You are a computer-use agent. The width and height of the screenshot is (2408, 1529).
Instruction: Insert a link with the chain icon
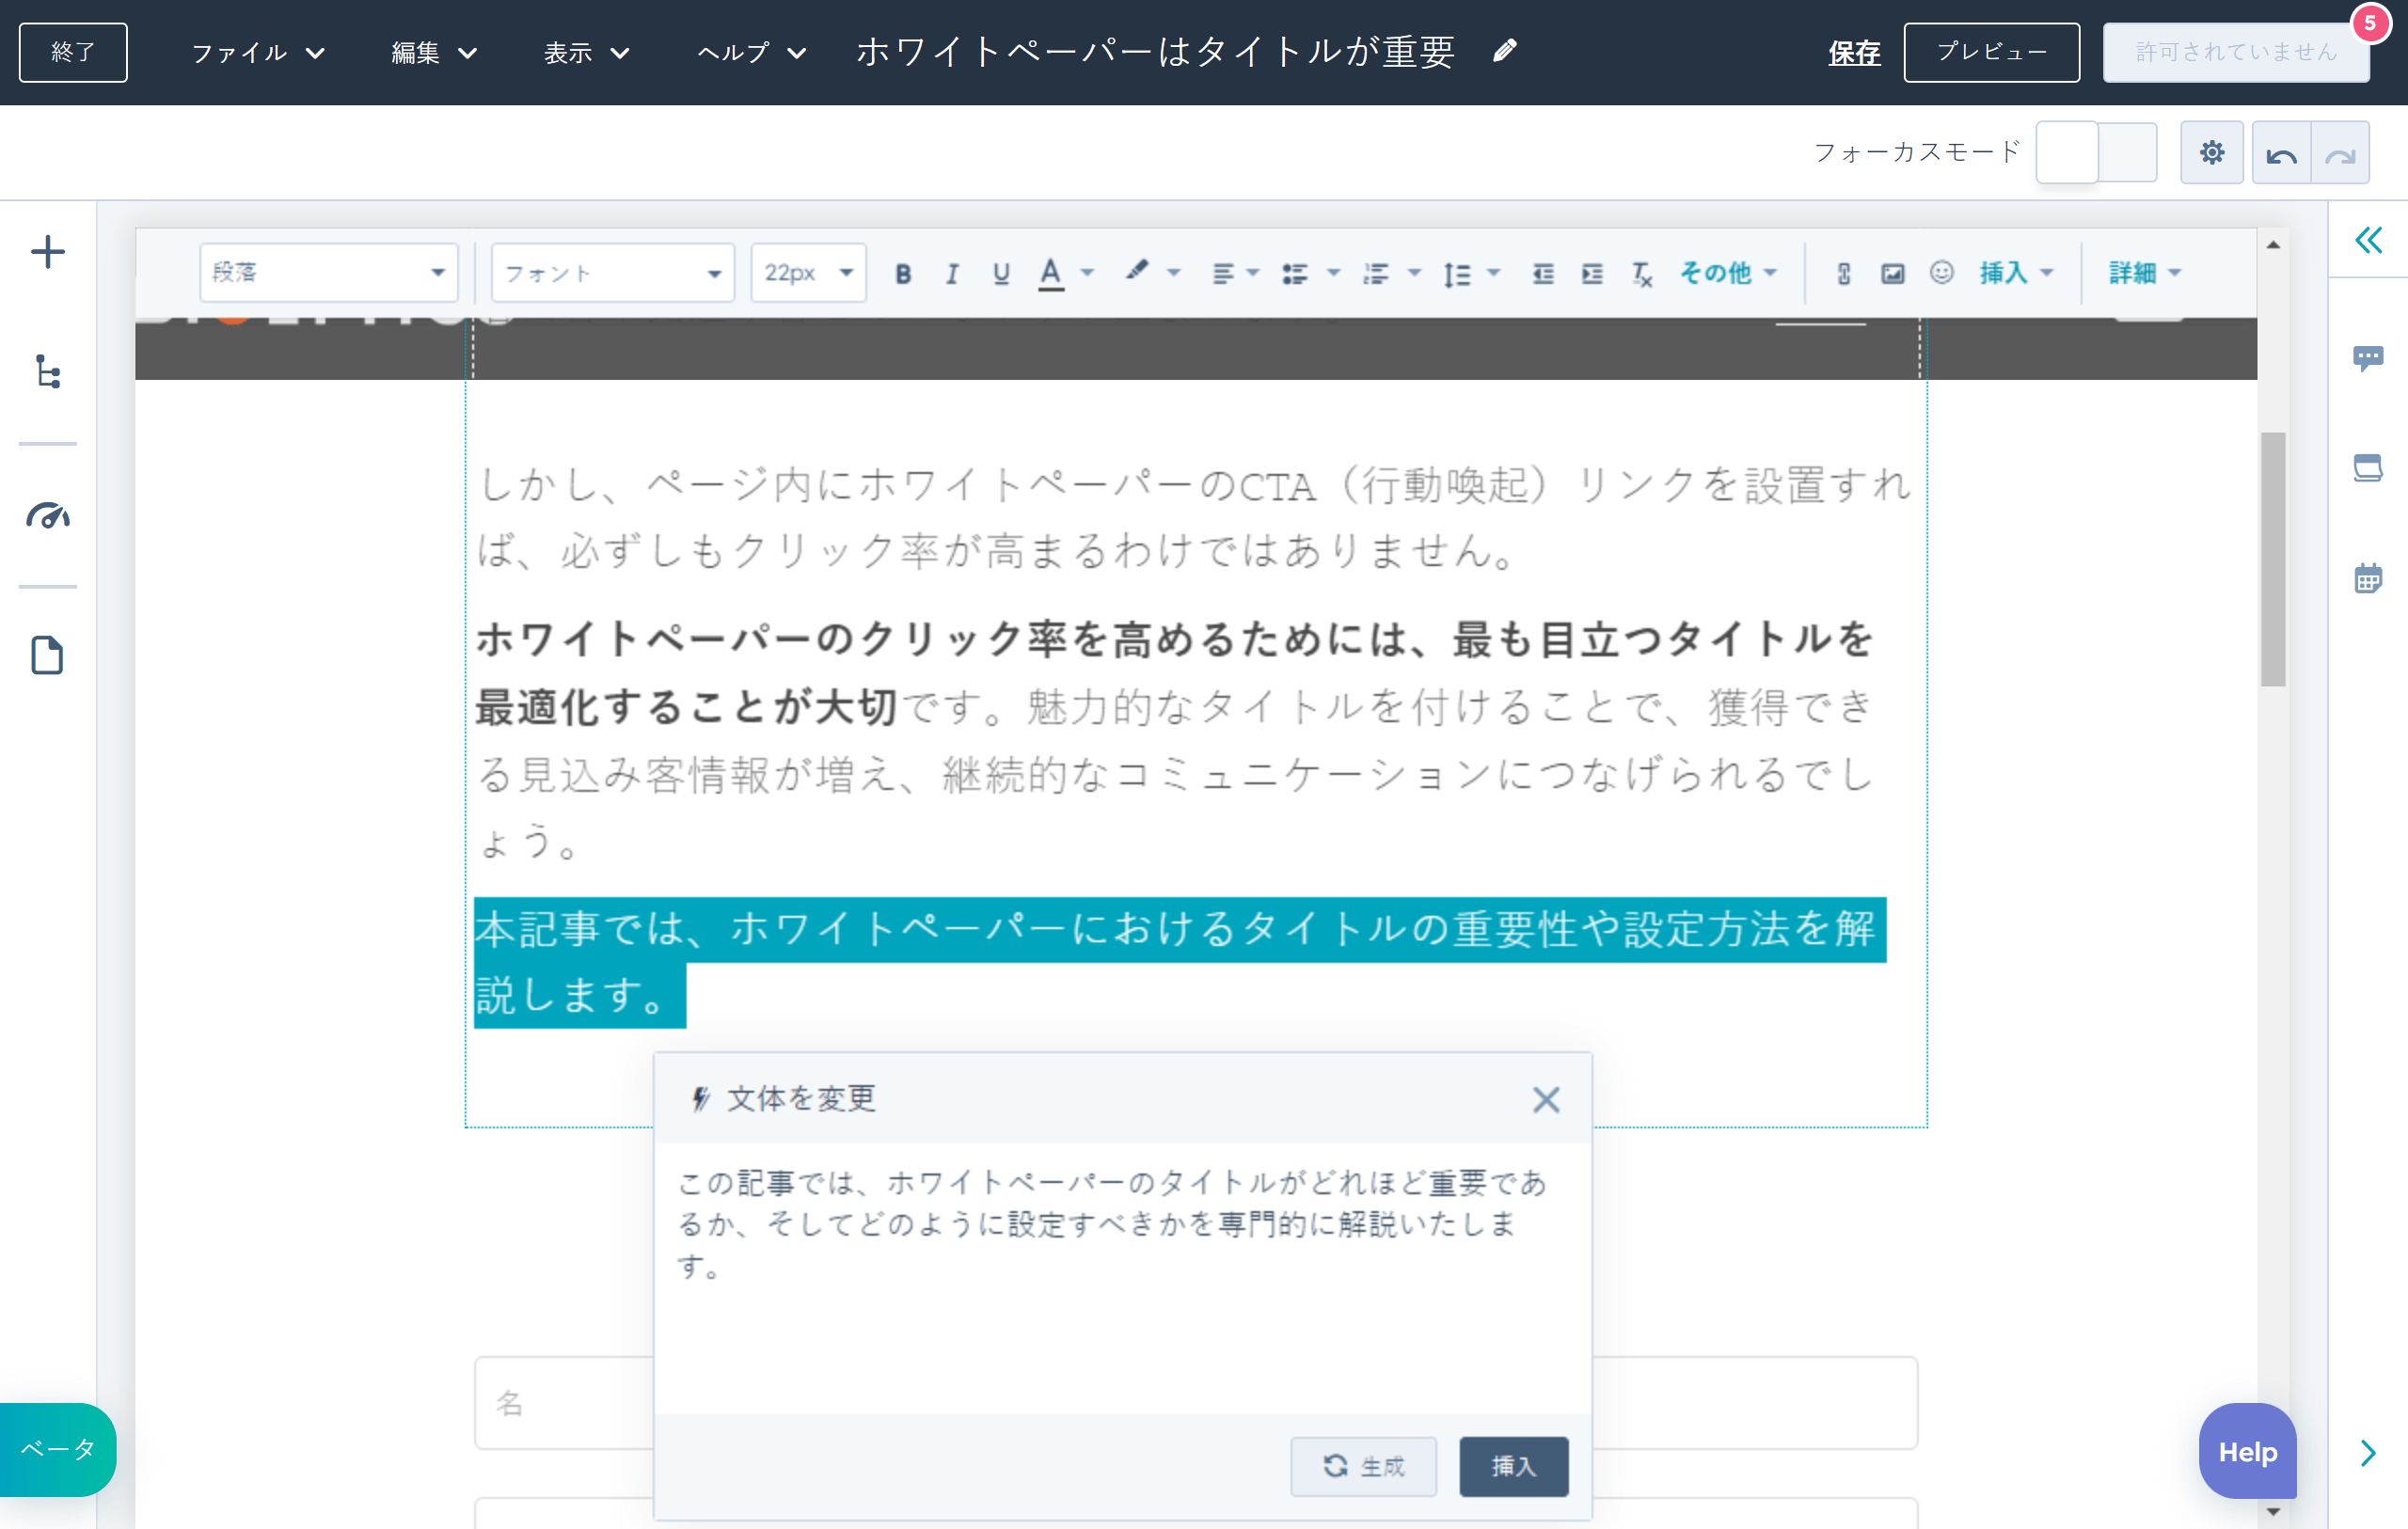point(1843,273)
